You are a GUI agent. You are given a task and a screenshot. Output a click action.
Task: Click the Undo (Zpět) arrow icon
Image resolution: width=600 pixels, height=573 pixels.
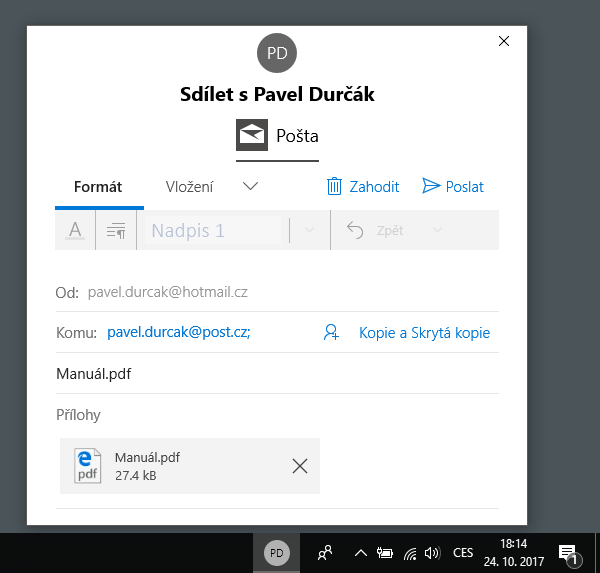355,231
